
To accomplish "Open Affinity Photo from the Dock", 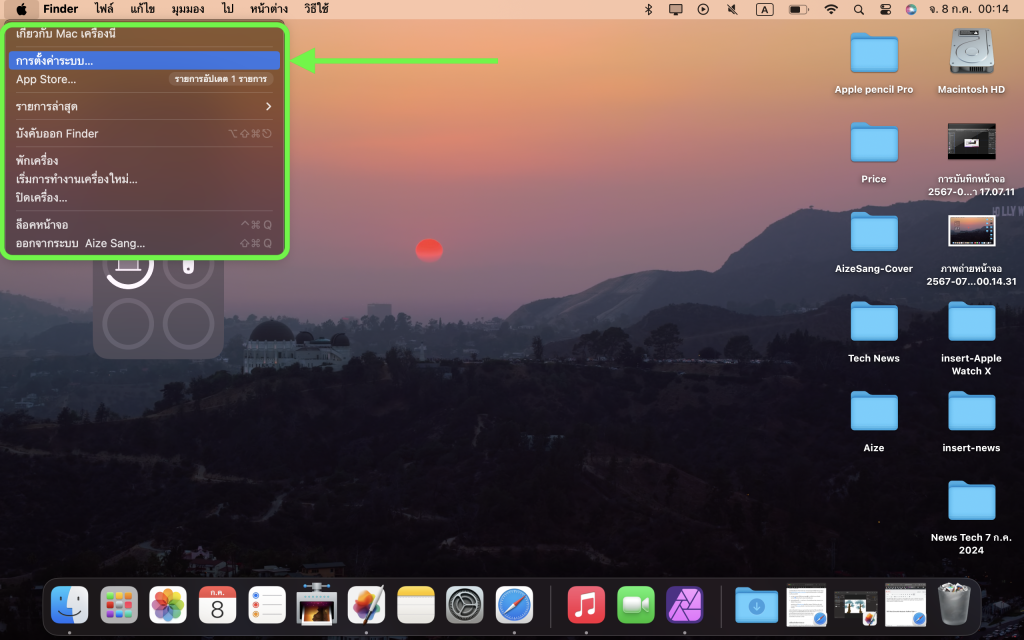I will tap(685, 604).
